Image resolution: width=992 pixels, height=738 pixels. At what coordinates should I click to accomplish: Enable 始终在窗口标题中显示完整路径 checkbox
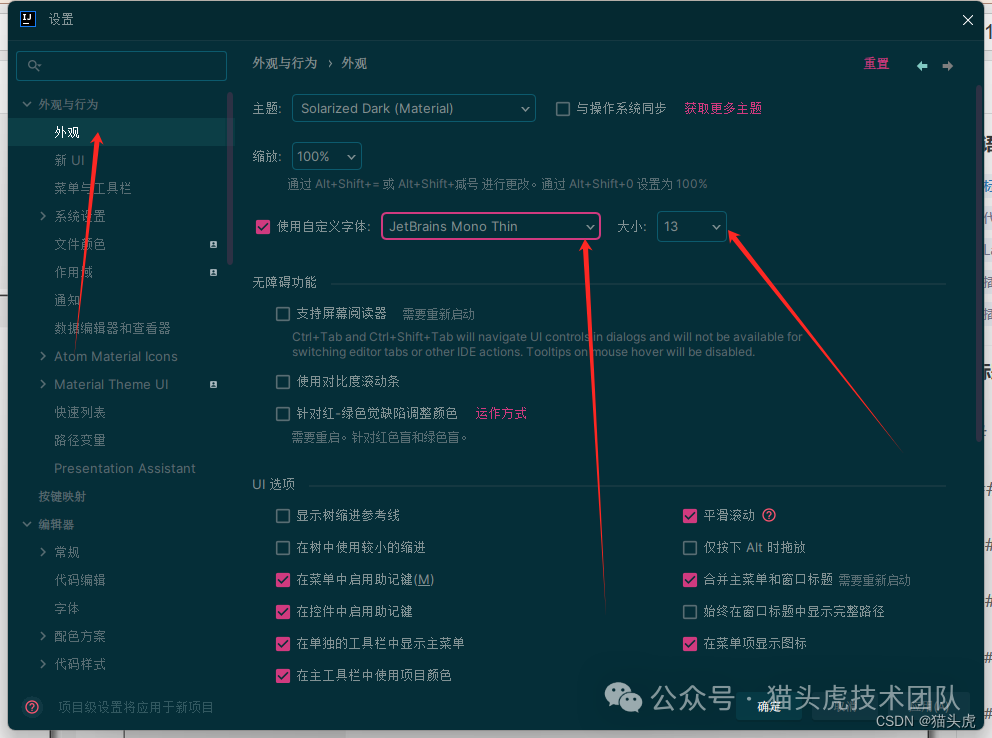[x=690, y=612]
